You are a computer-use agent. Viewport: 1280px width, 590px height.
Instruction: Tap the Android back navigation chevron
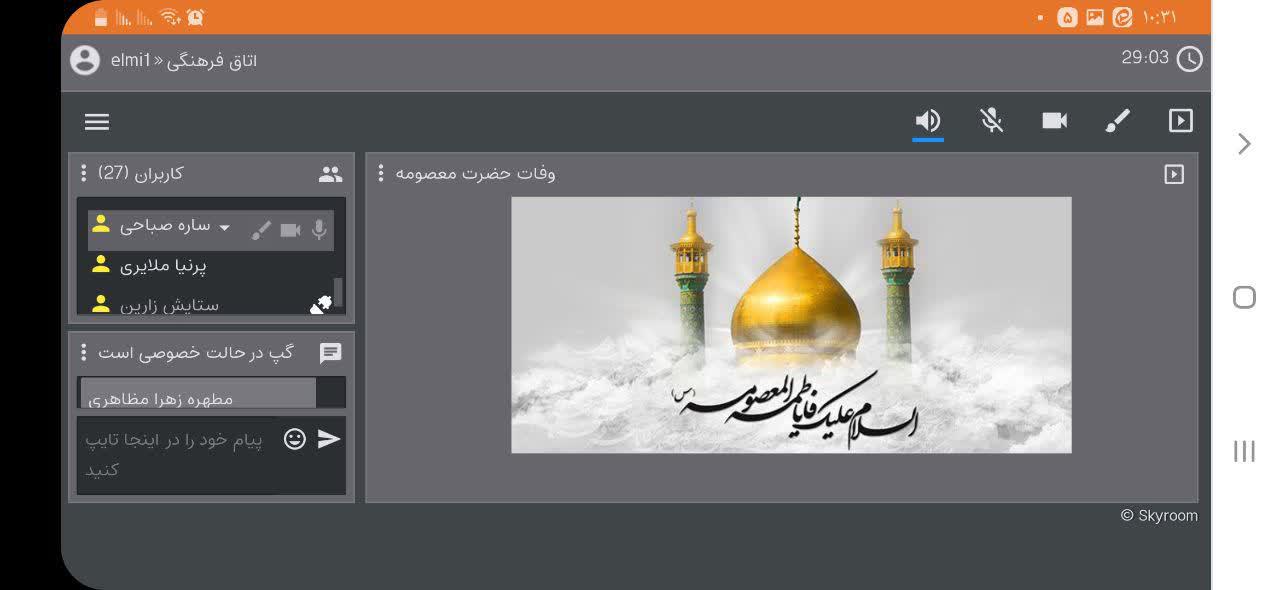tap(1244, 144)
